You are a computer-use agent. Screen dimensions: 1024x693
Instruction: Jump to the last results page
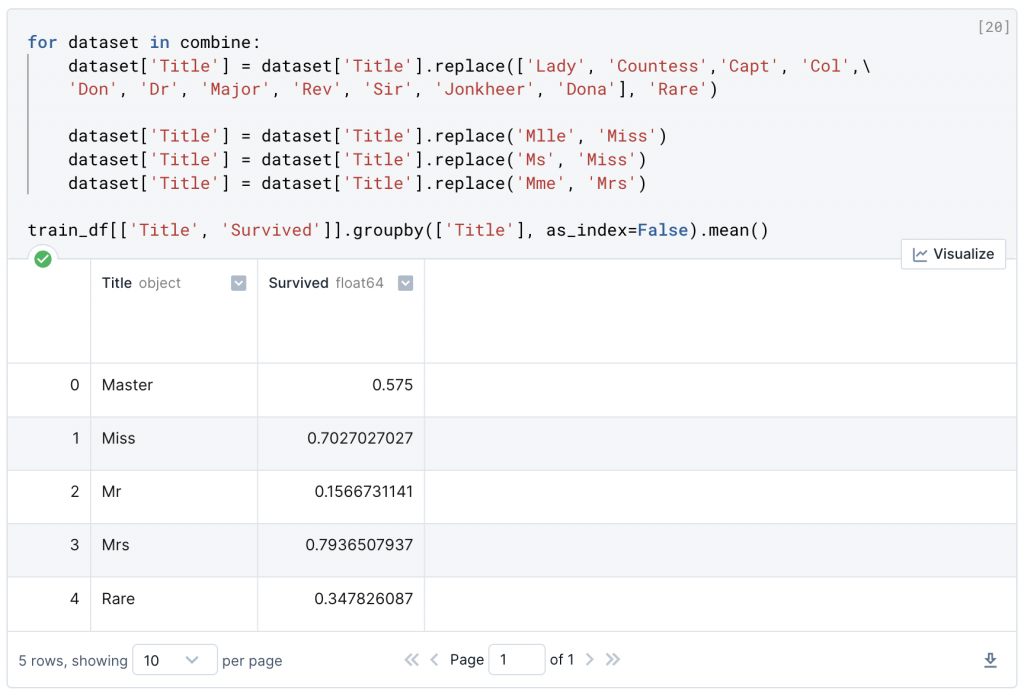point(613,660)
